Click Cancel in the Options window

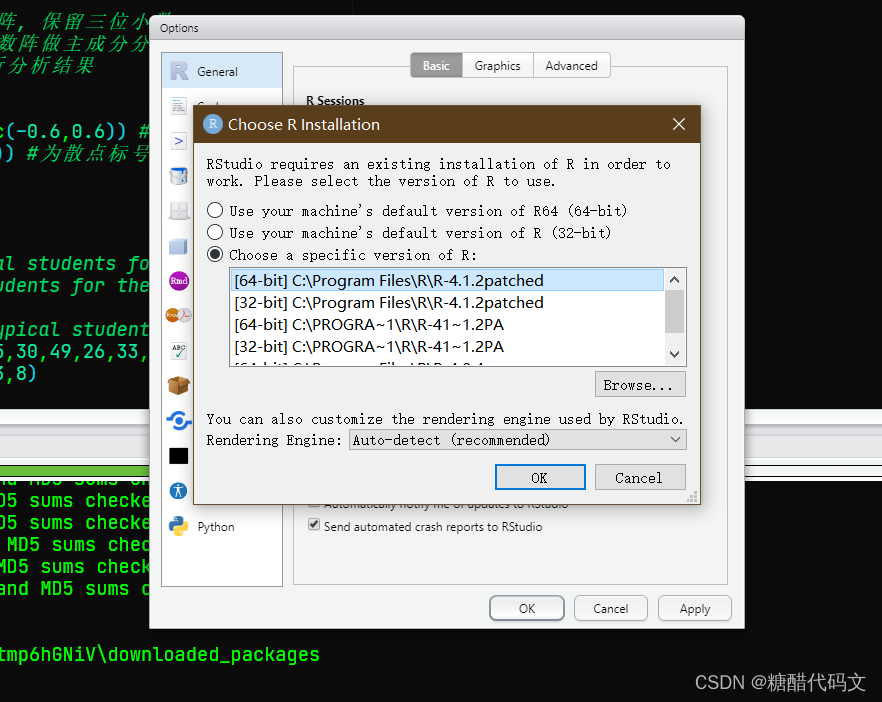pyautogui.click(x=611, y=609)
